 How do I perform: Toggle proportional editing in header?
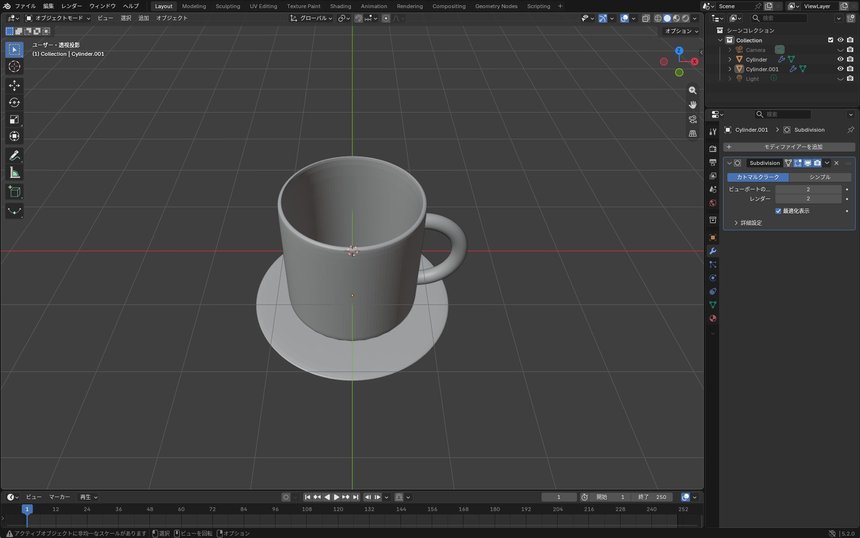pos(386,18)
